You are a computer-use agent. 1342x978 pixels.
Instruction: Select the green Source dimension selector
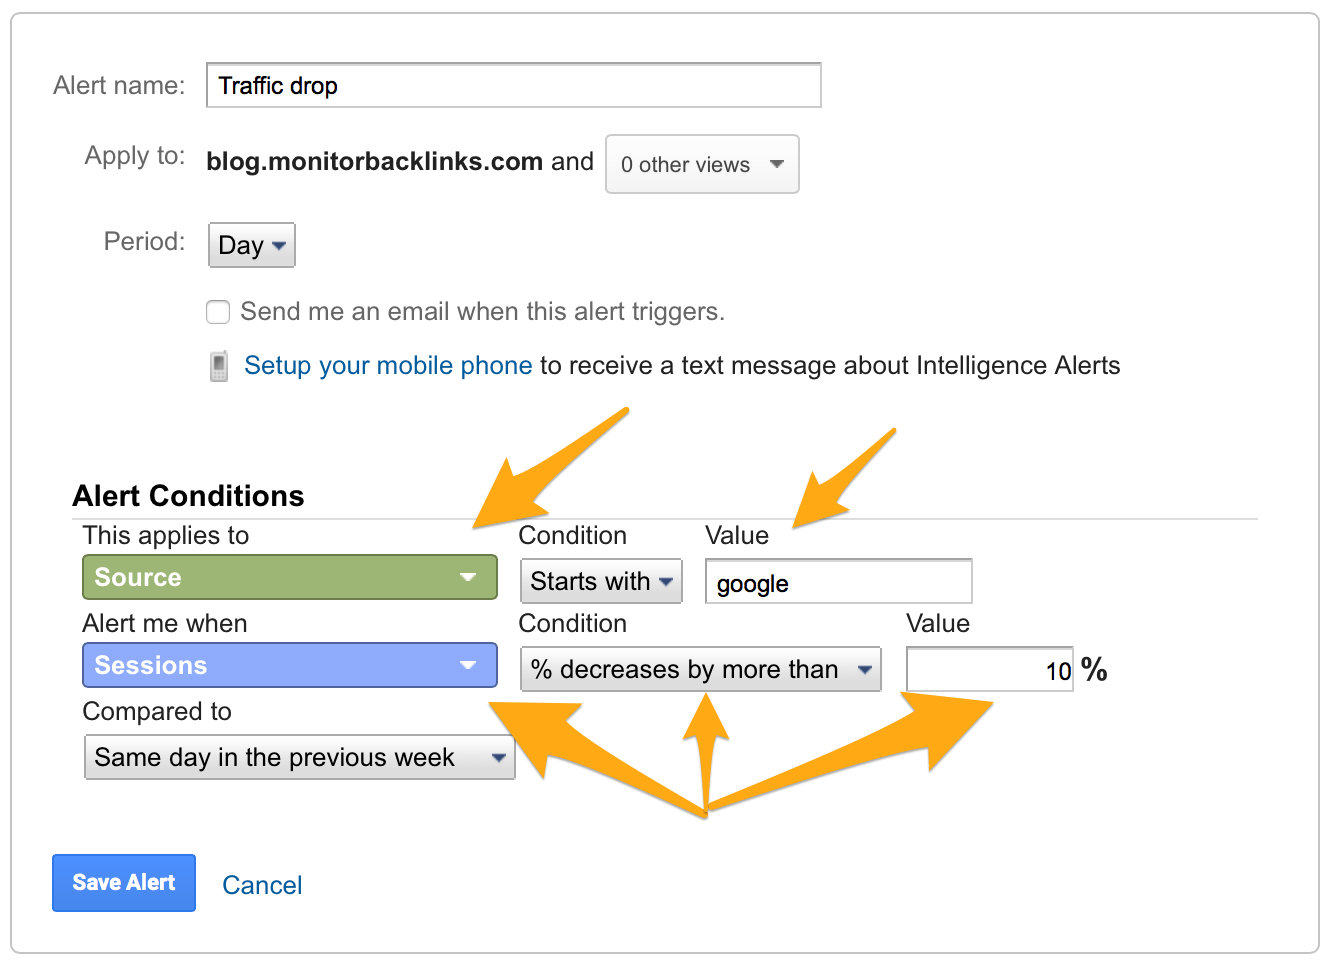(290, 577)
